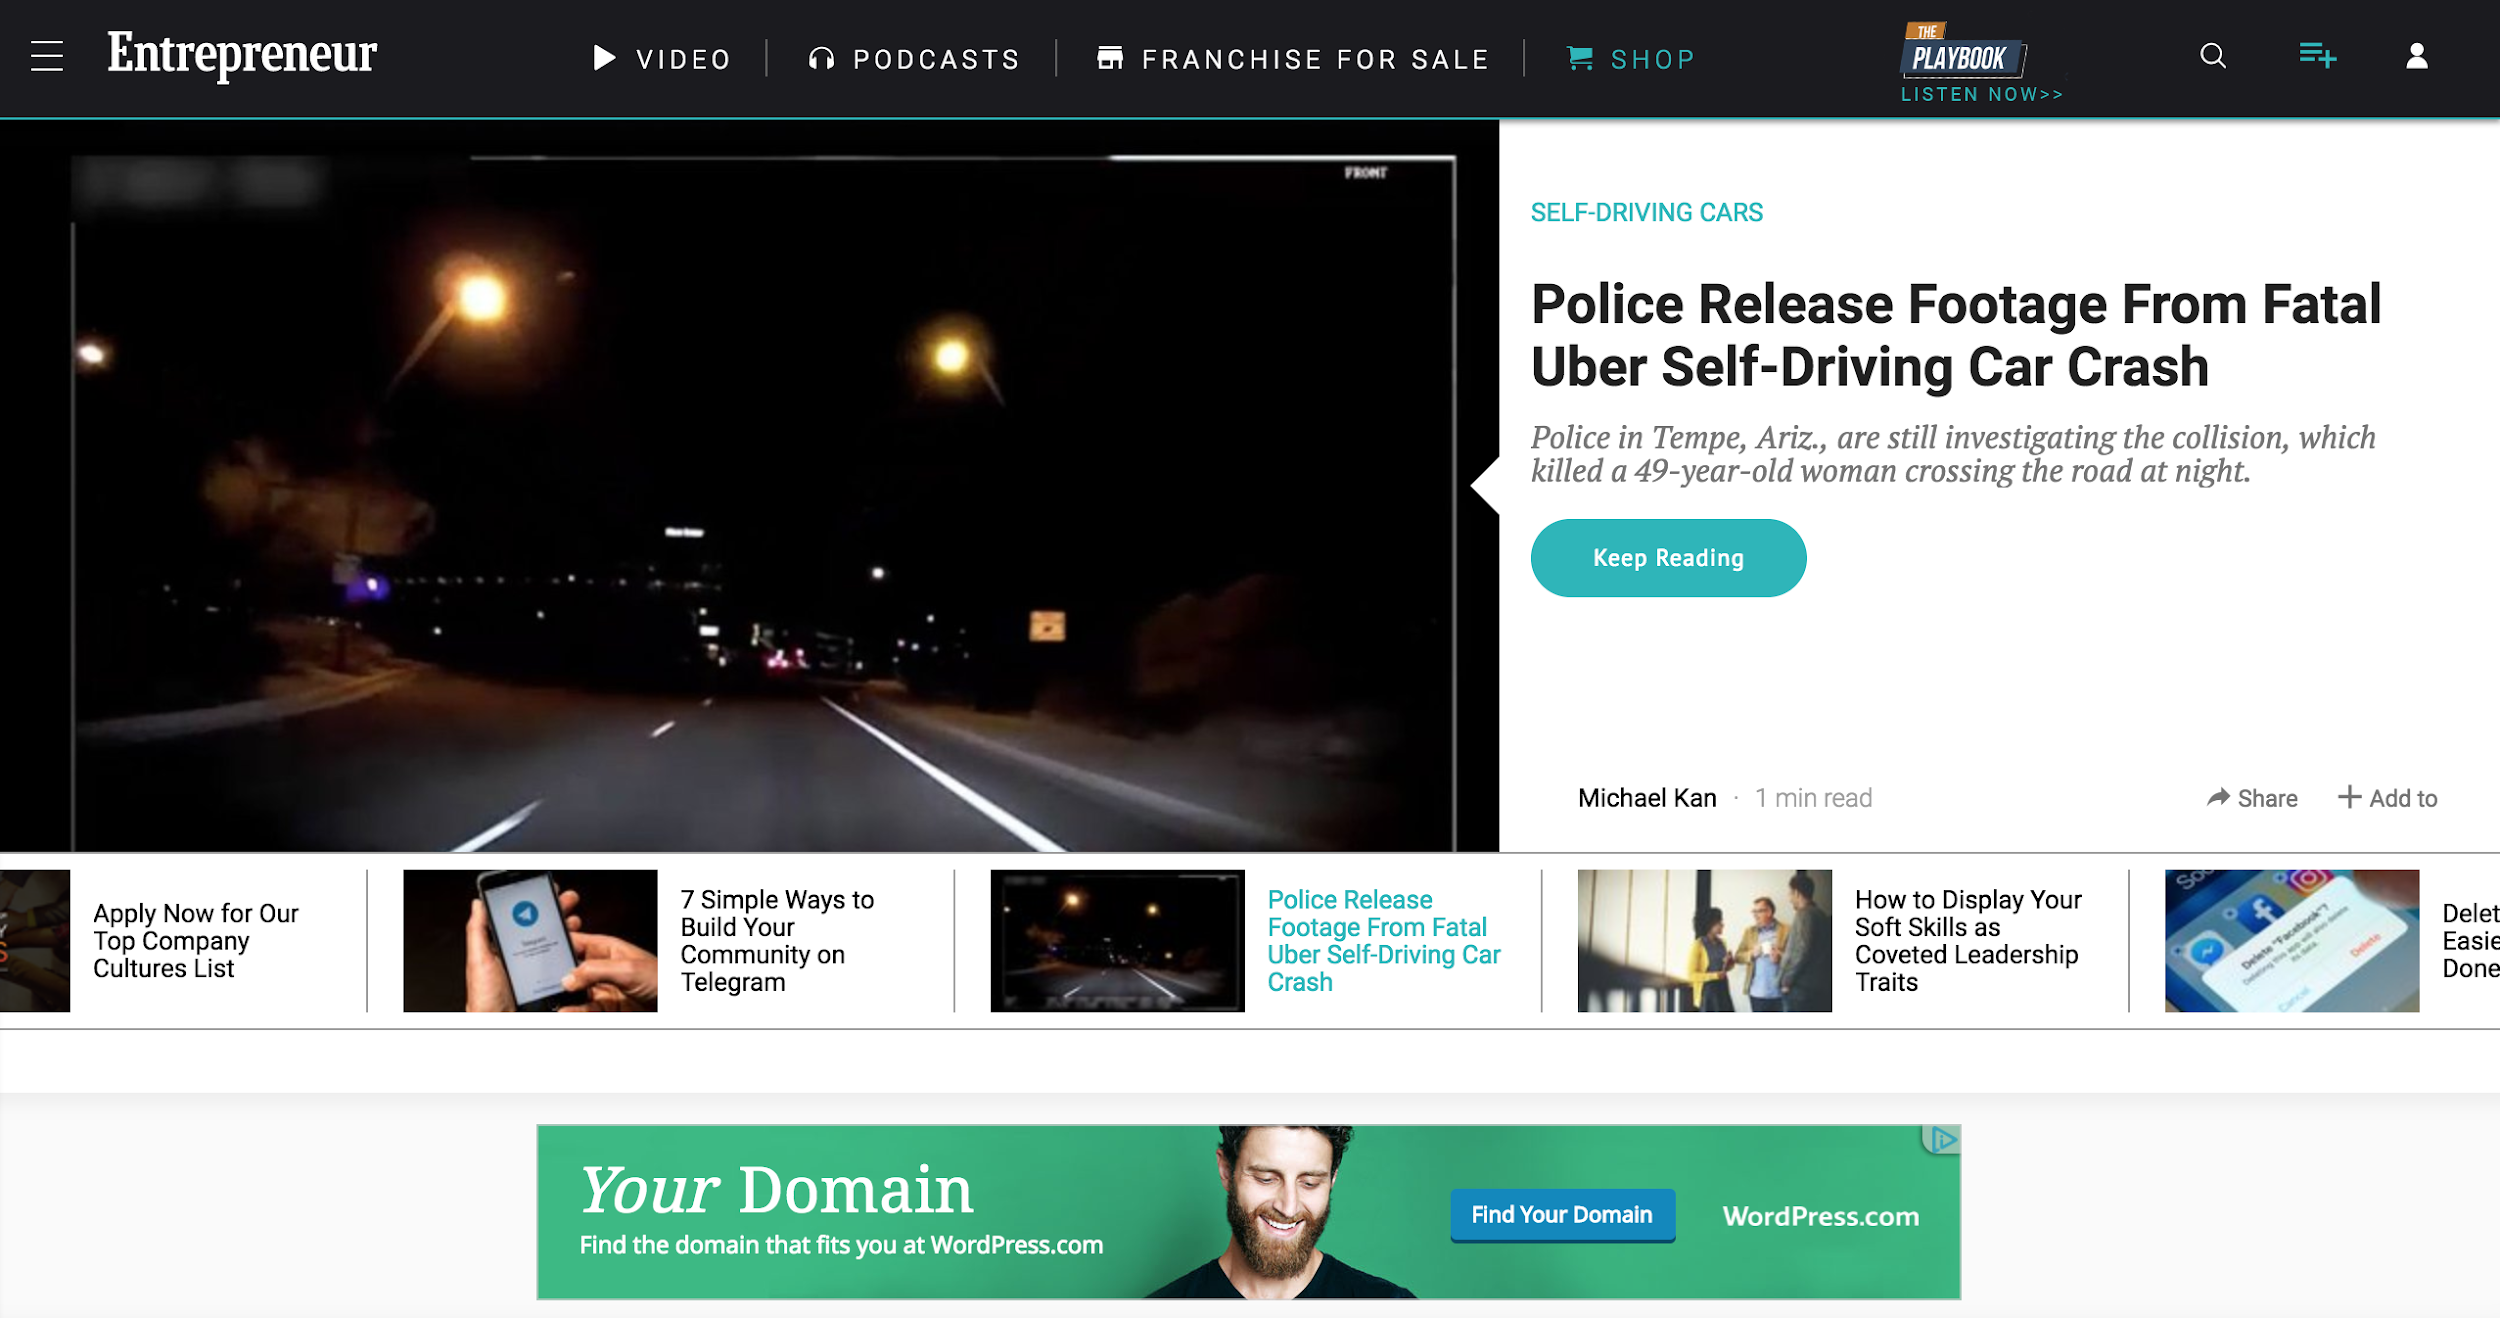
Task: Open the Soft Skills leadership article thumbnail
Action: (x=1704, y=940)
